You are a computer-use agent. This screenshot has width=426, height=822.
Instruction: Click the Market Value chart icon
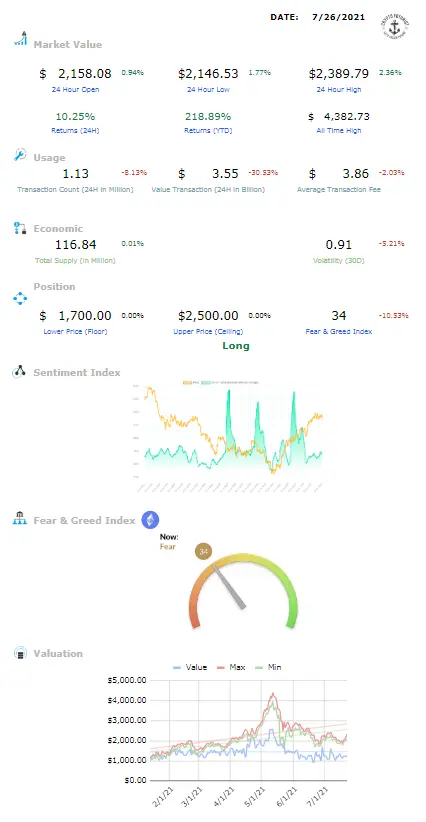[x=20, y=39]
